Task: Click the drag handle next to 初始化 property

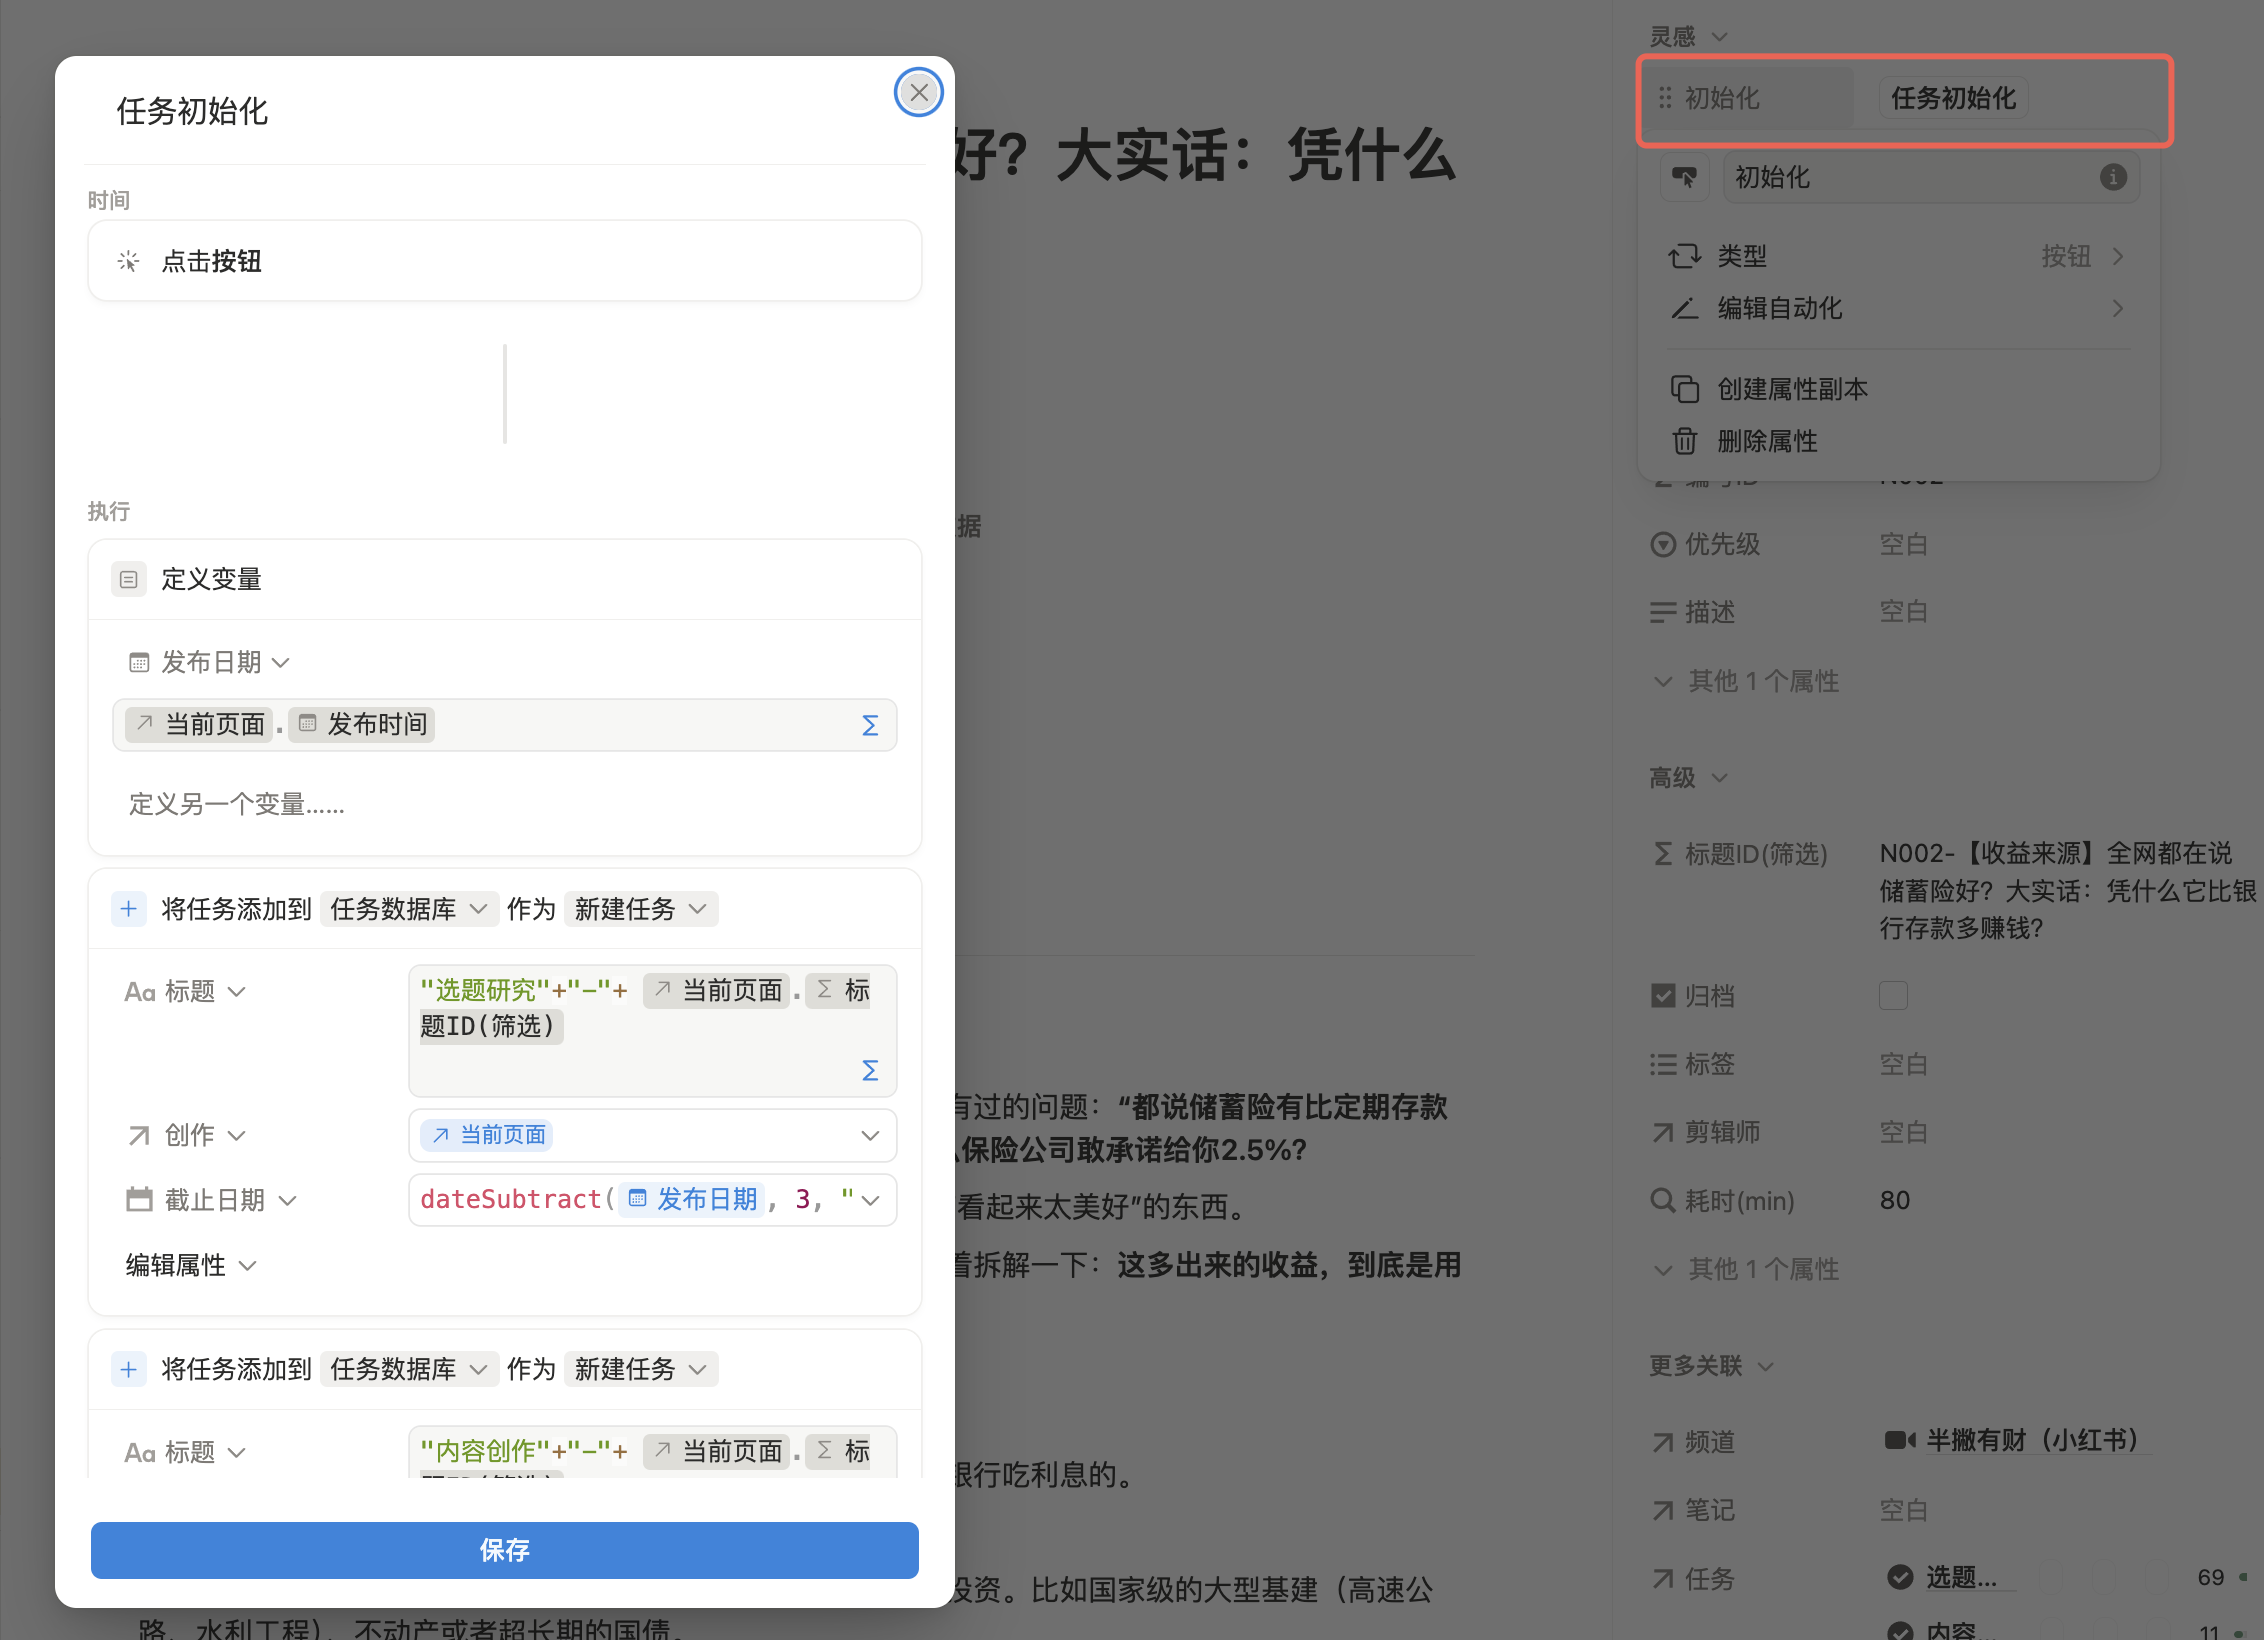Action: (1665, 98)
